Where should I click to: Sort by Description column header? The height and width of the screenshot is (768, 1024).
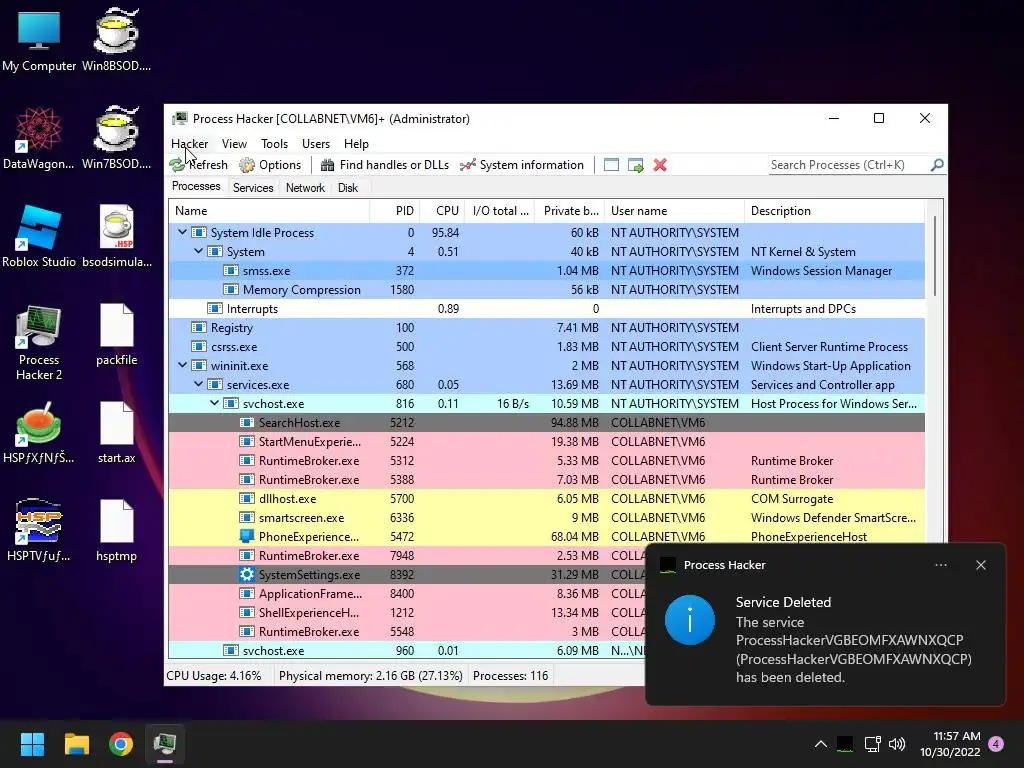(x=835, y=211)
